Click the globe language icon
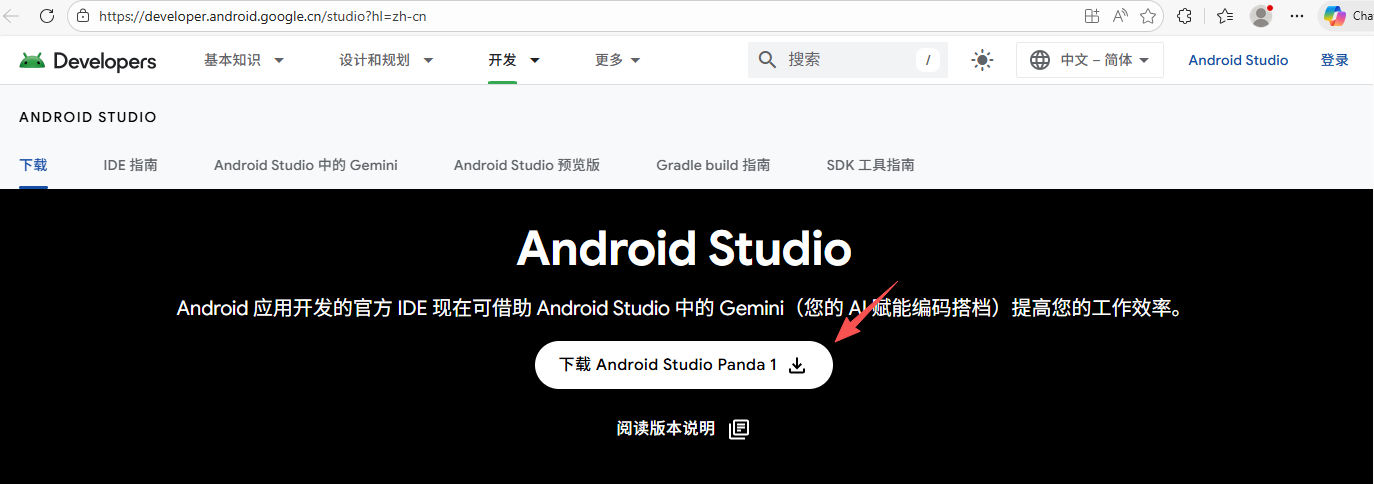 (x=1040, y=60)
